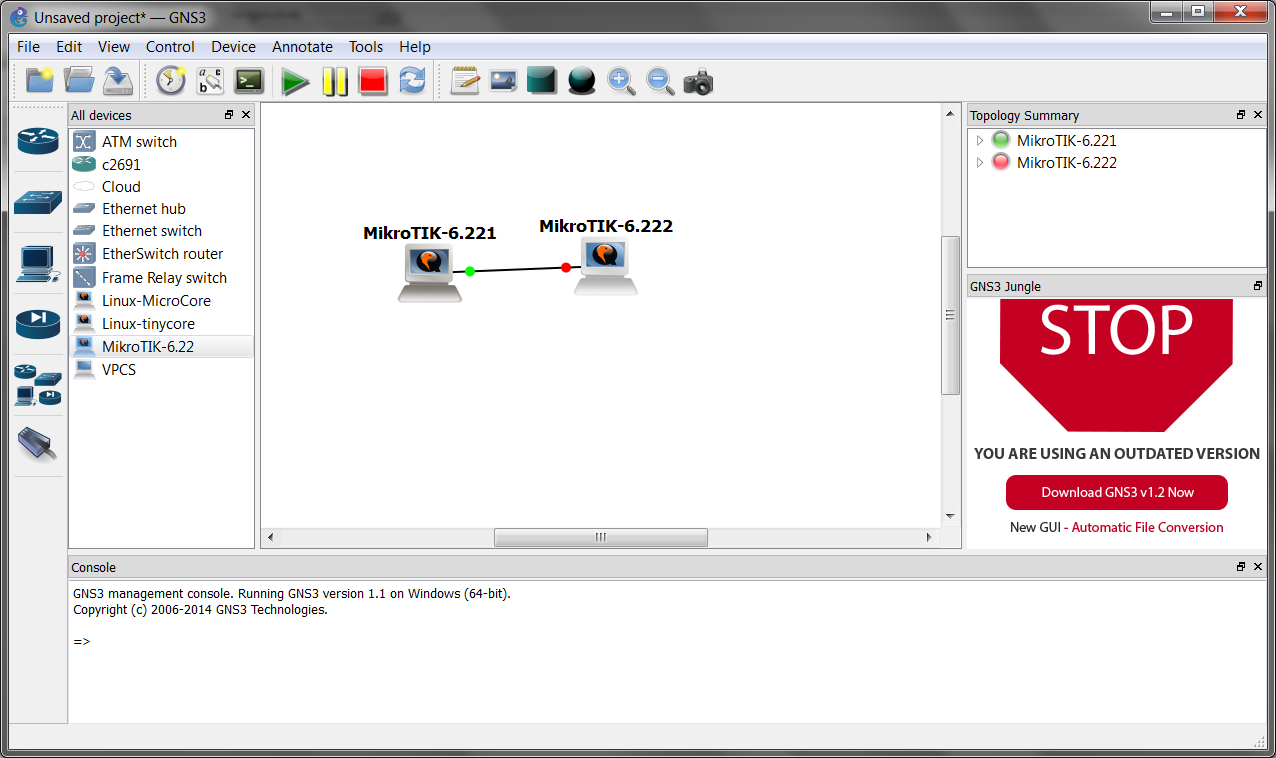Screen dimensions: 1276x758
Task: Open the View menu
Action: click(x=114, y=46)
